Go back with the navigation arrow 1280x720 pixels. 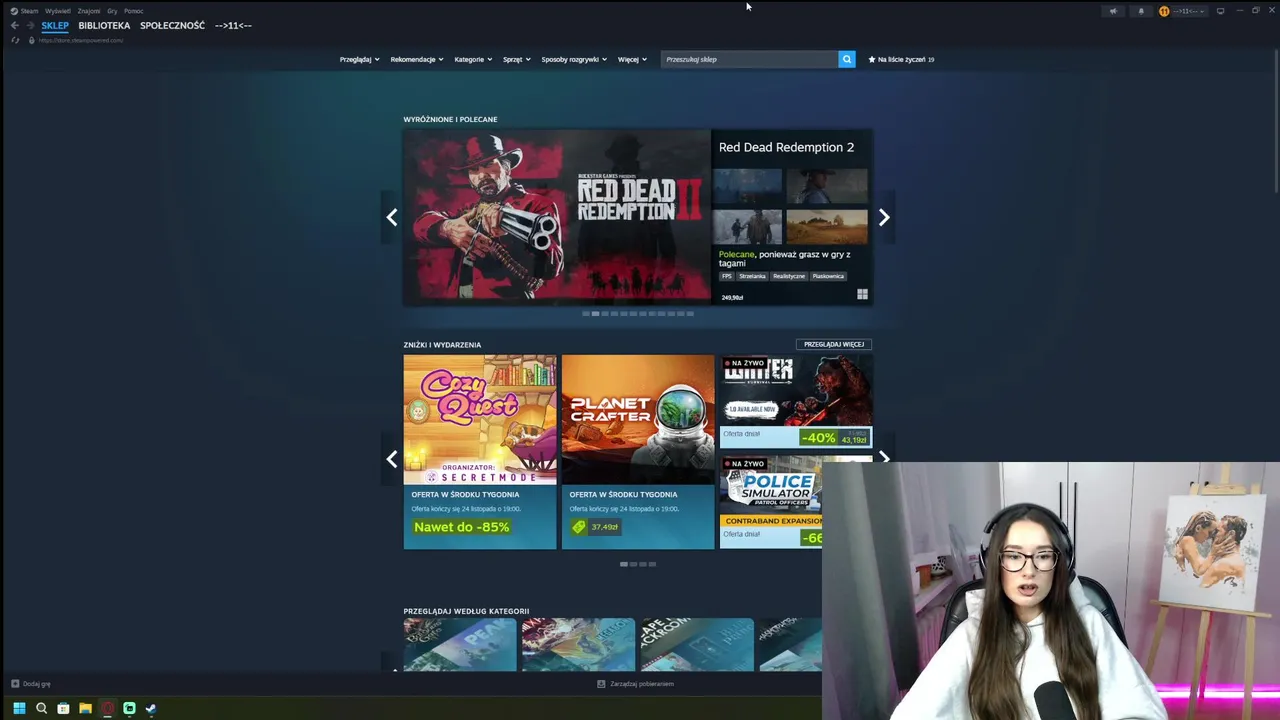14,25
